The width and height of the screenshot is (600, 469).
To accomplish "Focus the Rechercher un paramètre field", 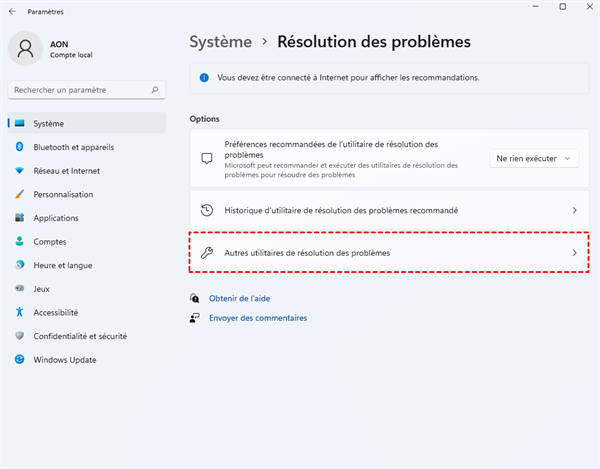I will point(78,90).
